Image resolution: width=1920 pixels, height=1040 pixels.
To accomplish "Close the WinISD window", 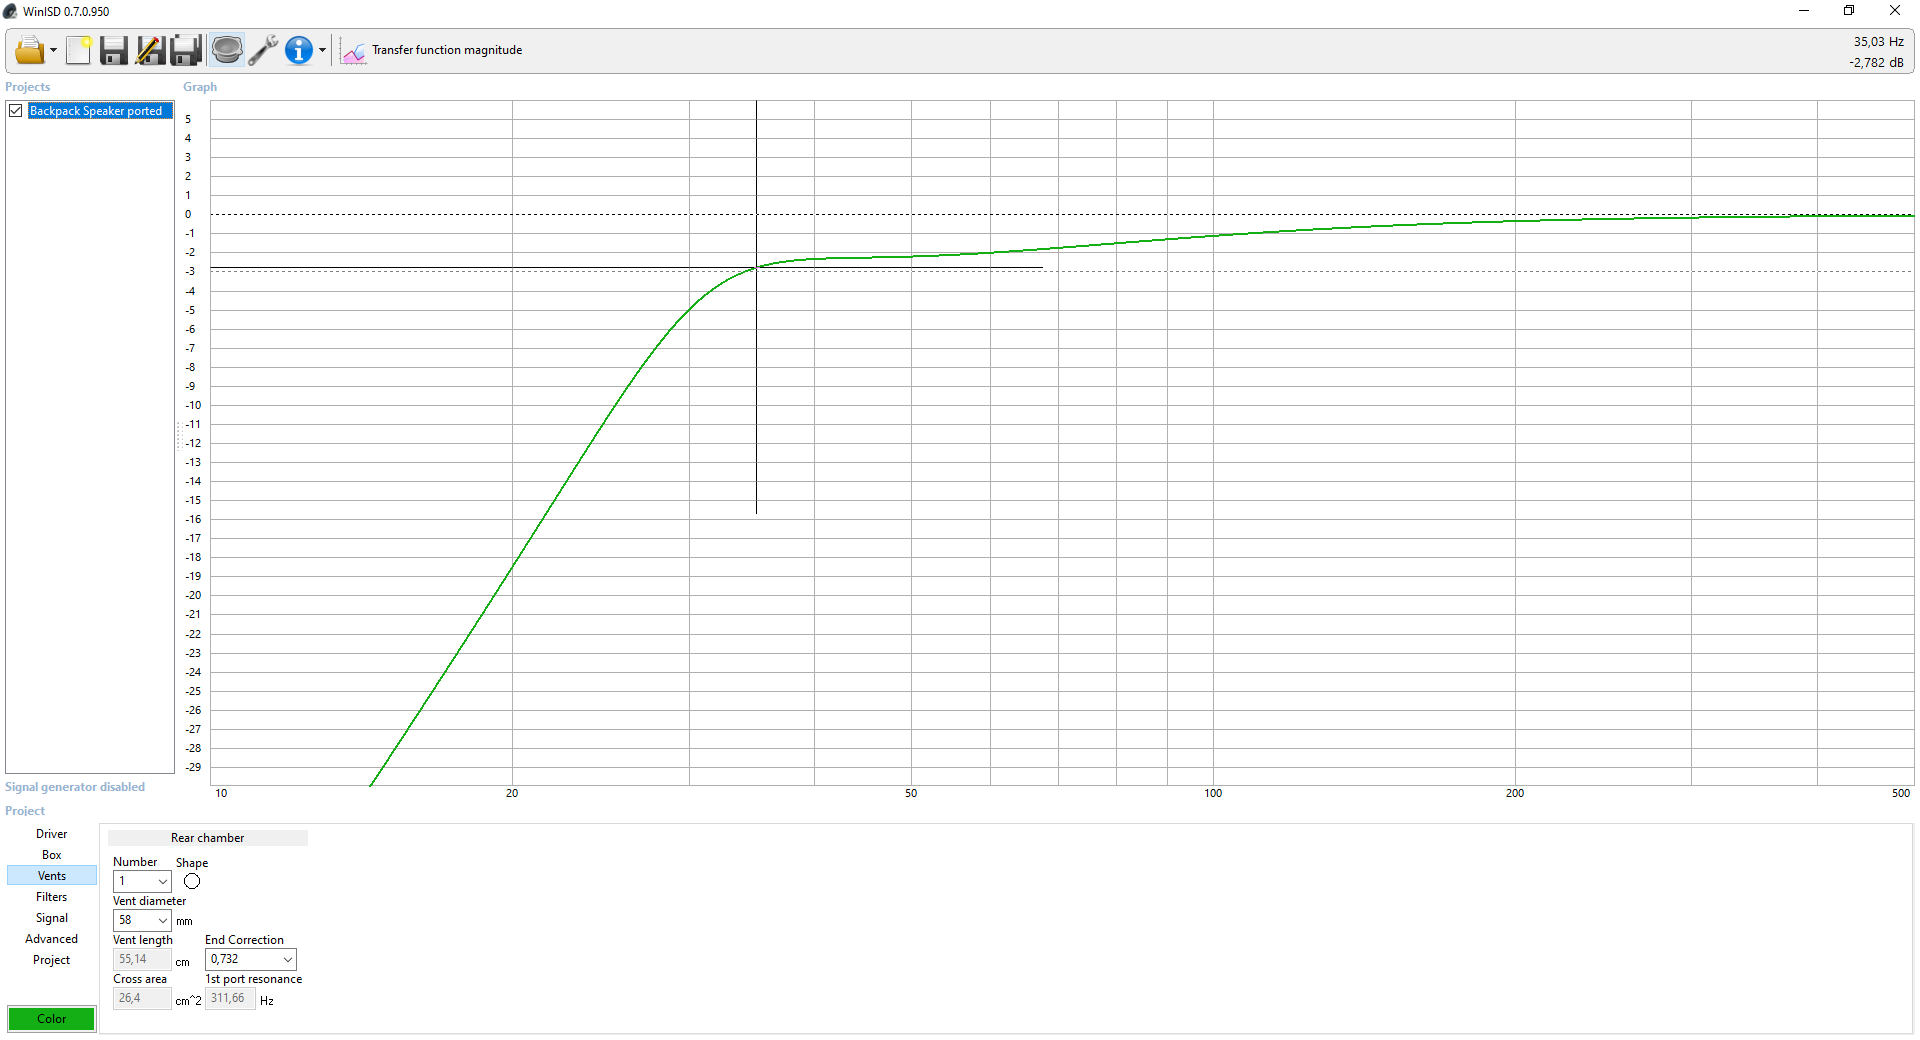I will pos(1895,11).
